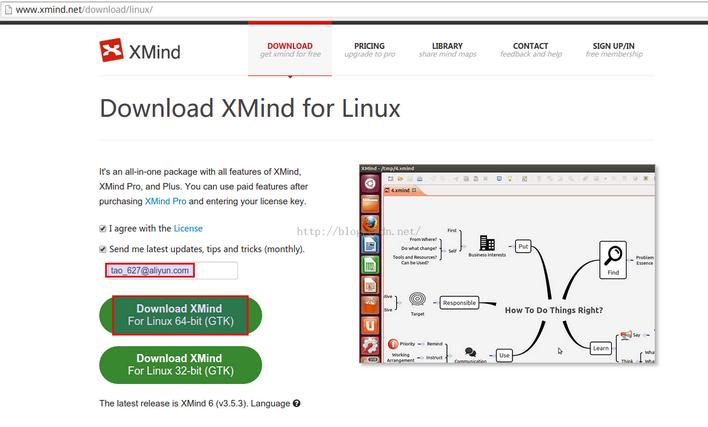
Task: Click the XMind logo icon
Action: [111, 50]
